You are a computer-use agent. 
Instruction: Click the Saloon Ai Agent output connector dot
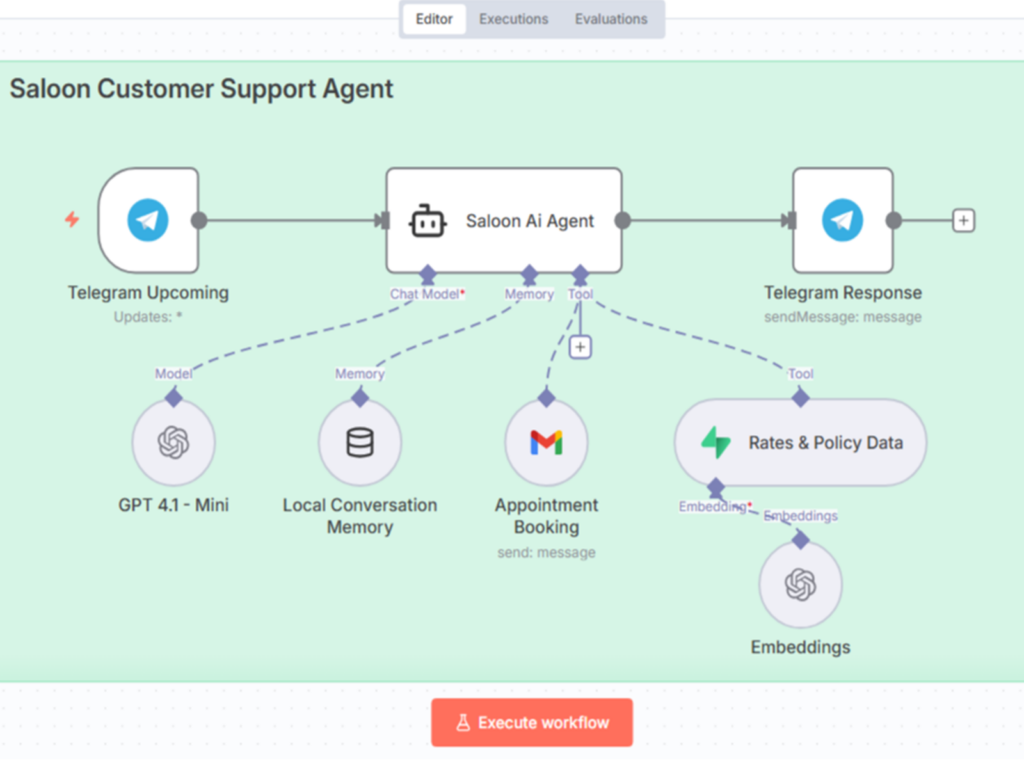(x=622, y=221)
